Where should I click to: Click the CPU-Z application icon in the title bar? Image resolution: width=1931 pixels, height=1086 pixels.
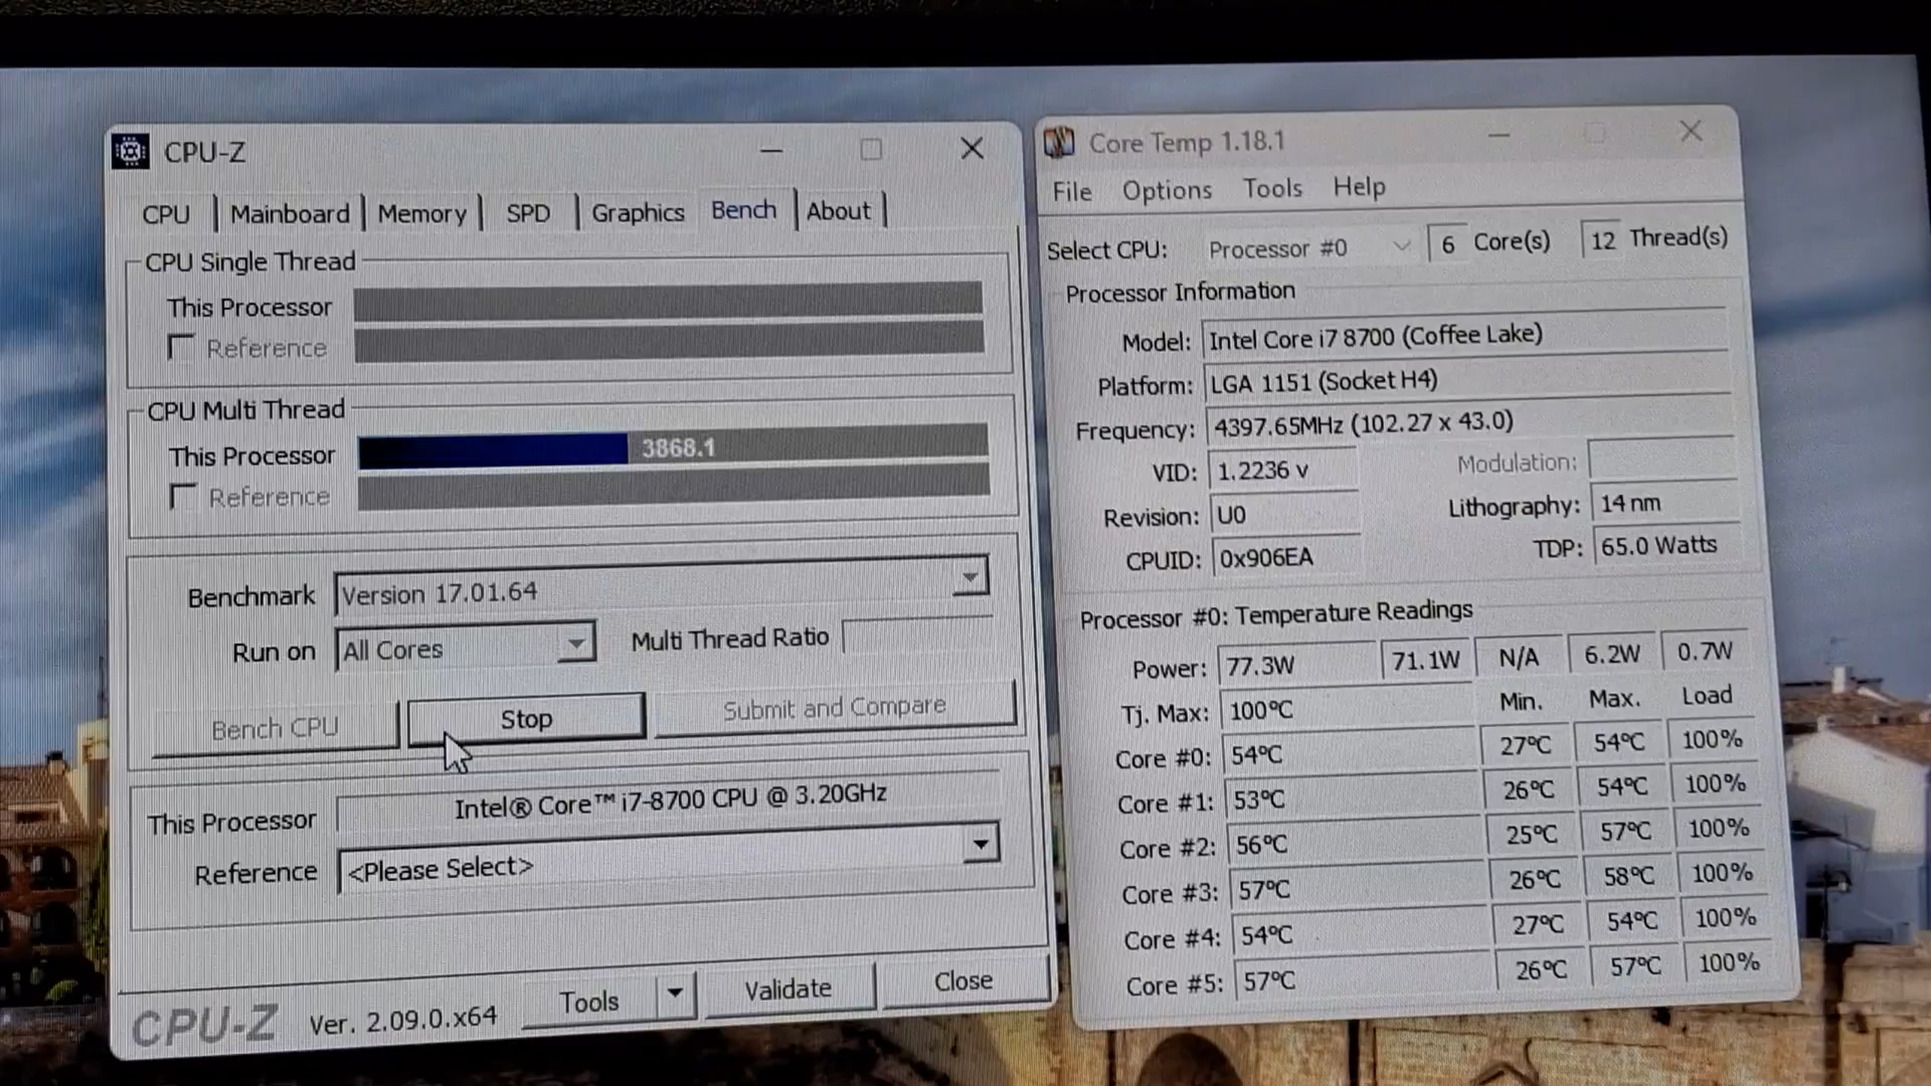tap(131, 150)
